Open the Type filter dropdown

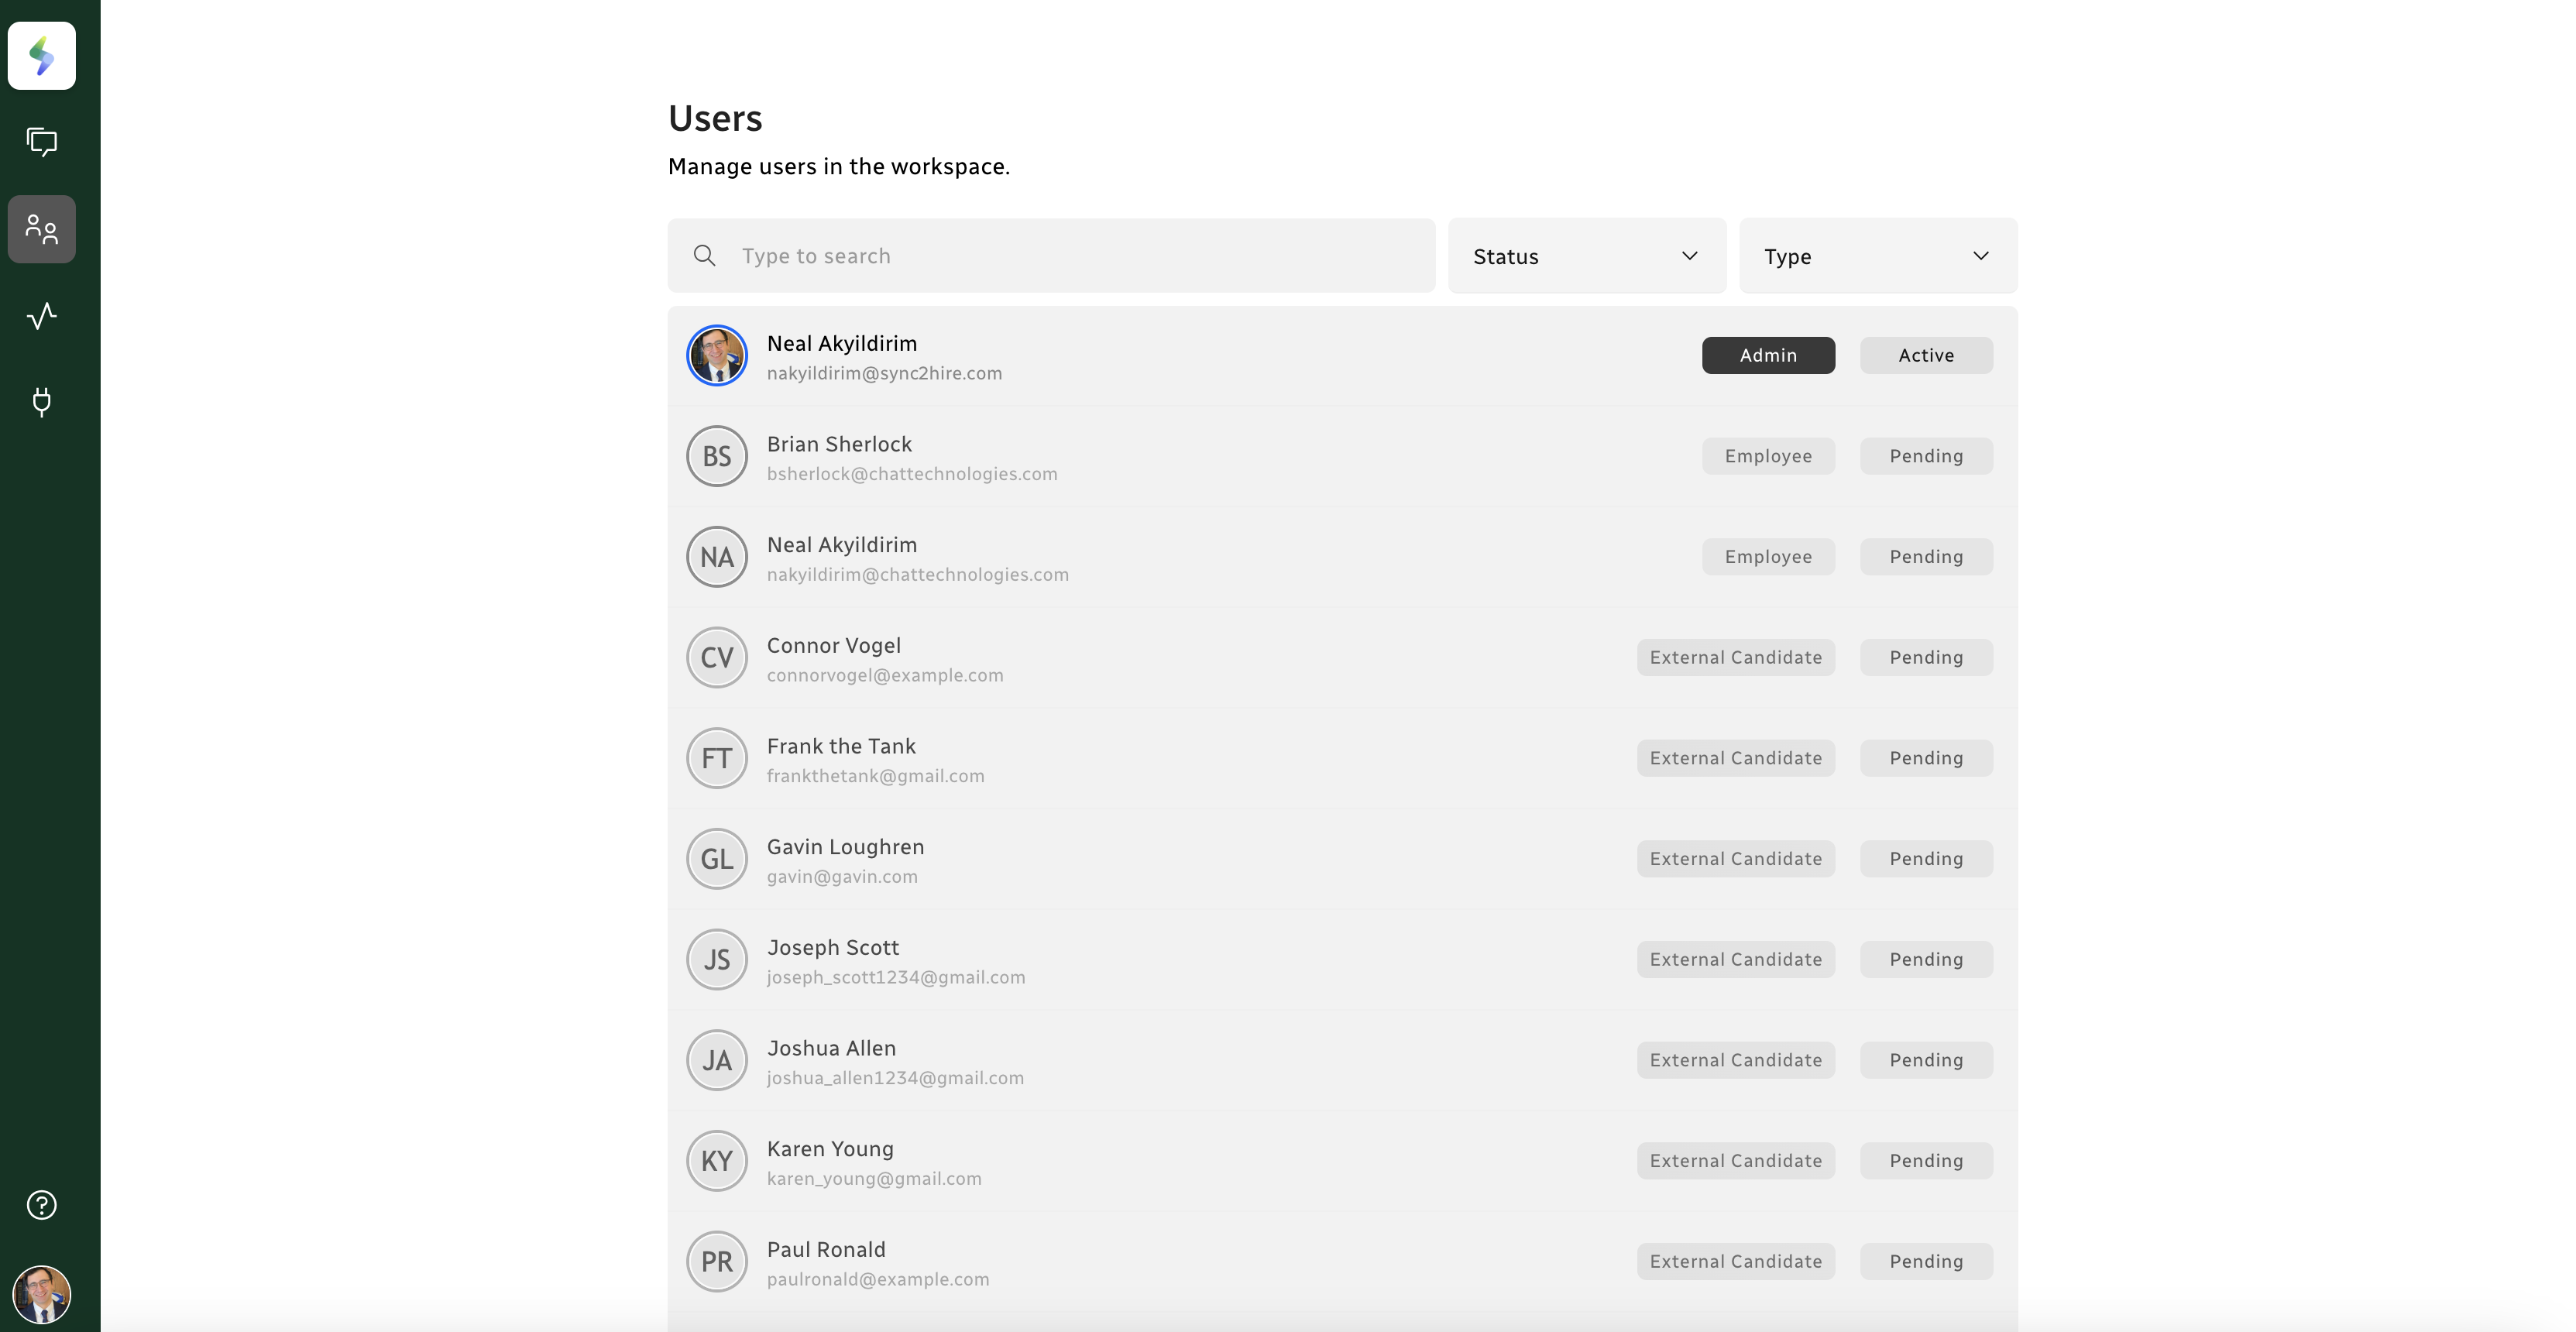1878,256
